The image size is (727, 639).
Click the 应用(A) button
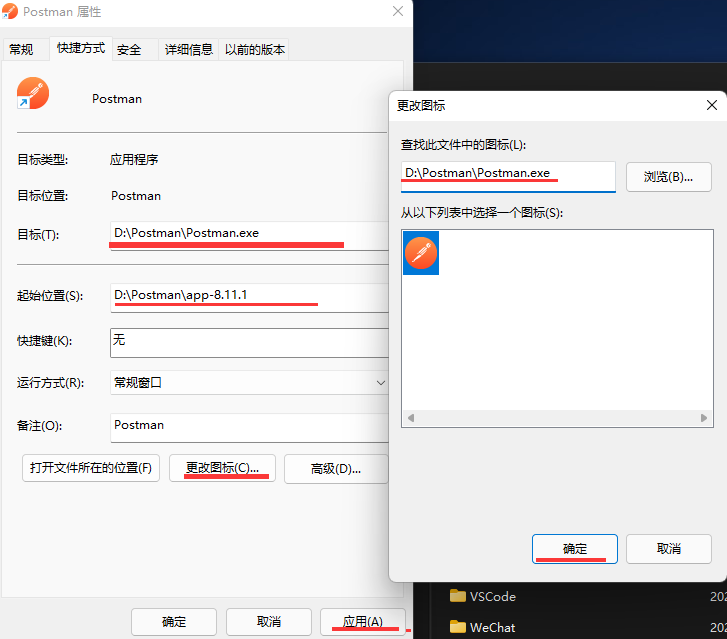(x=363, y=622)
